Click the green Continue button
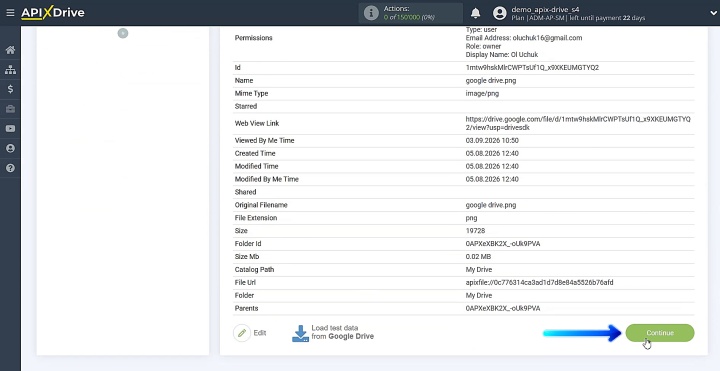 tap(660, 333)
